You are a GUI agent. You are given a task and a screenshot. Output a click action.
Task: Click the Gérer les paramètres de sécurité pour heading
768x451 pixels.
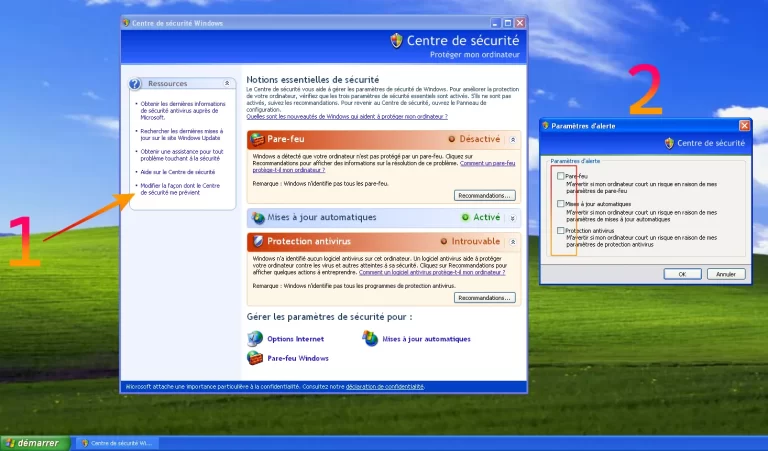(x=329, y=317)
